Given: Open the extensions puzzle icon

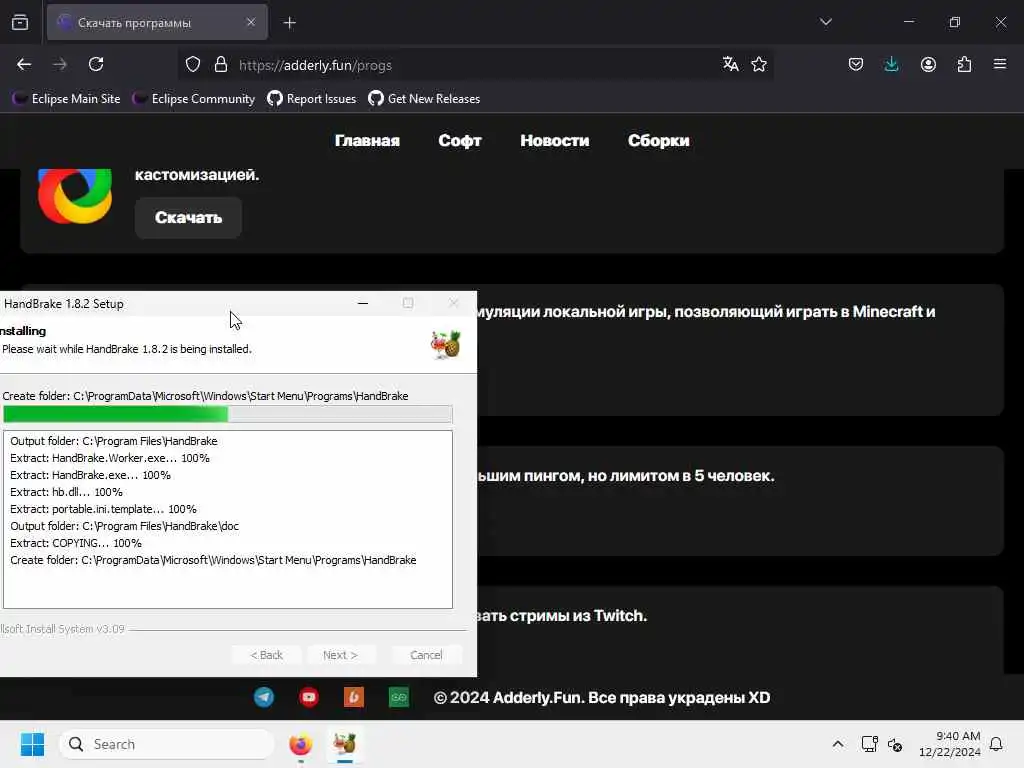Looking at the screenshot, I should pyautogui.click(x=964, y=64).
